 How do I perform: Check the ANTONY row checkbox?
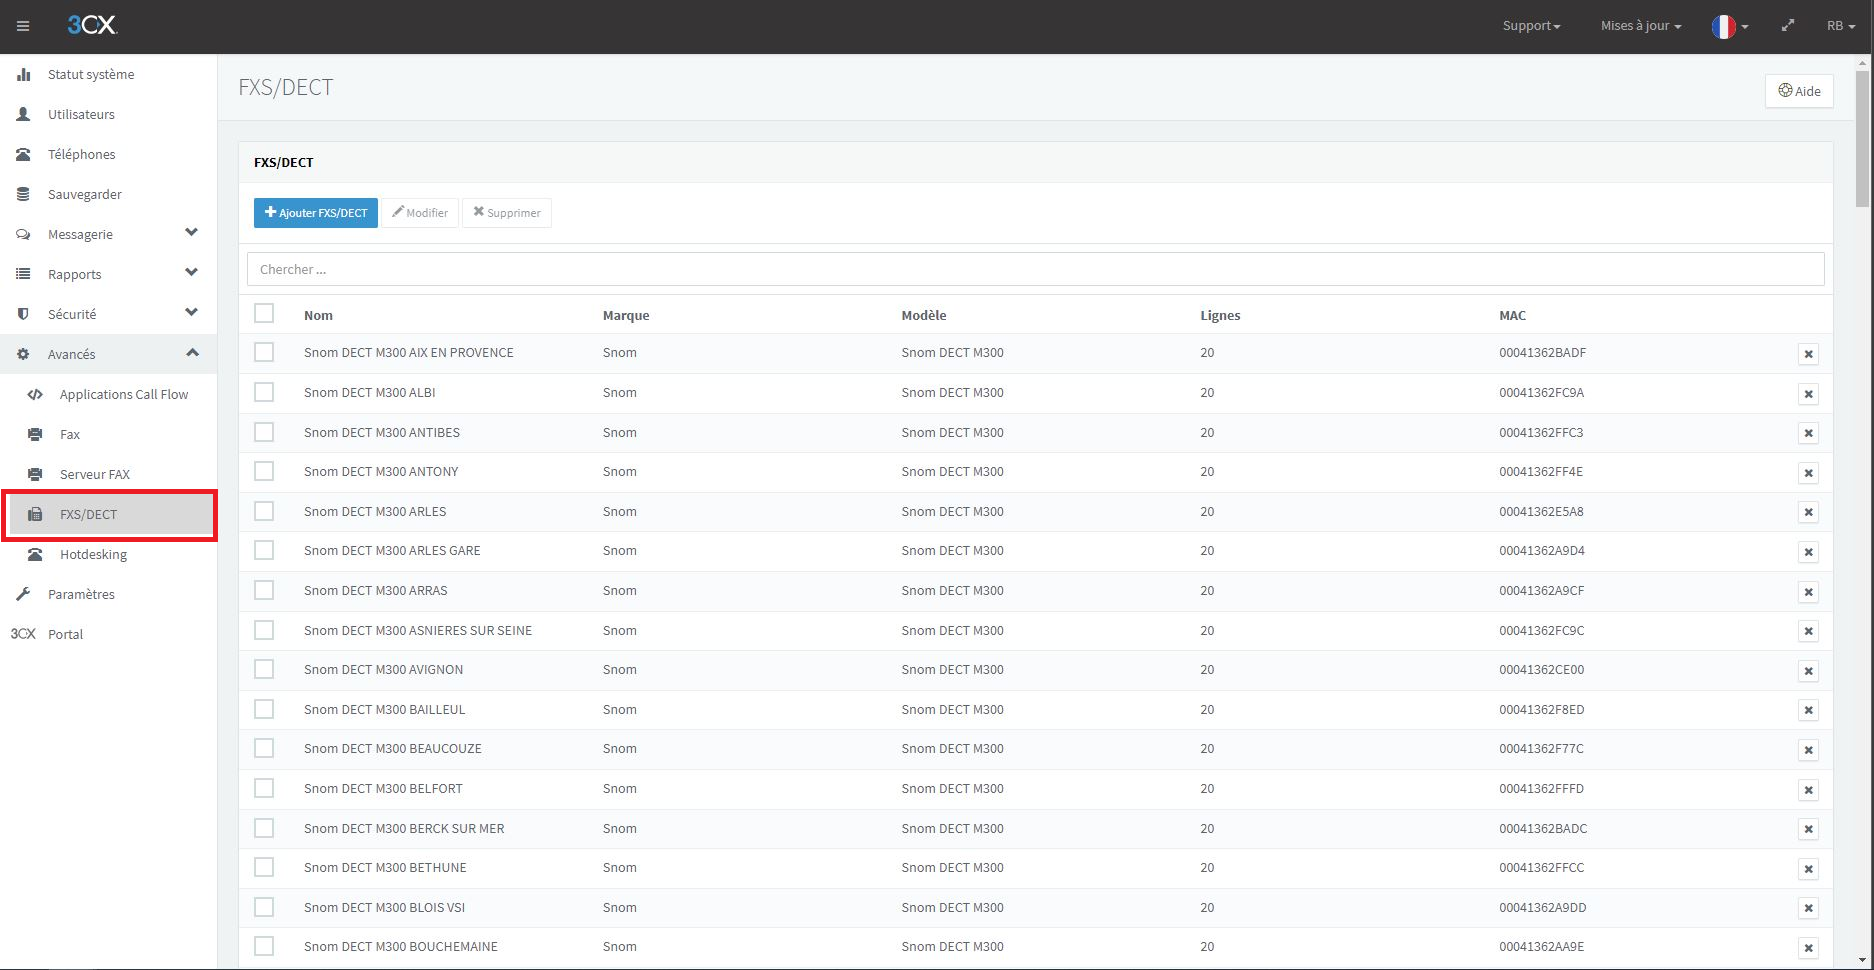264,471
